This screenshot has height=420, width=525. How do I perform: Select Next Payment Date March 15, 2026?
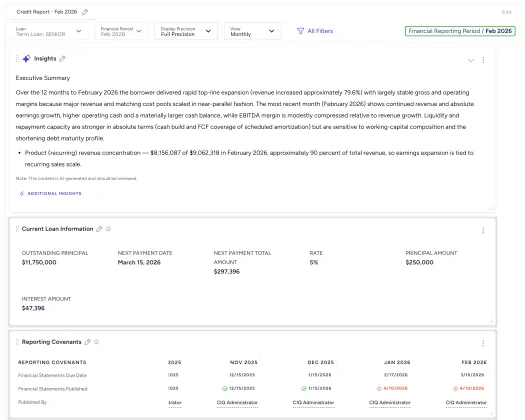pos(139,263)
